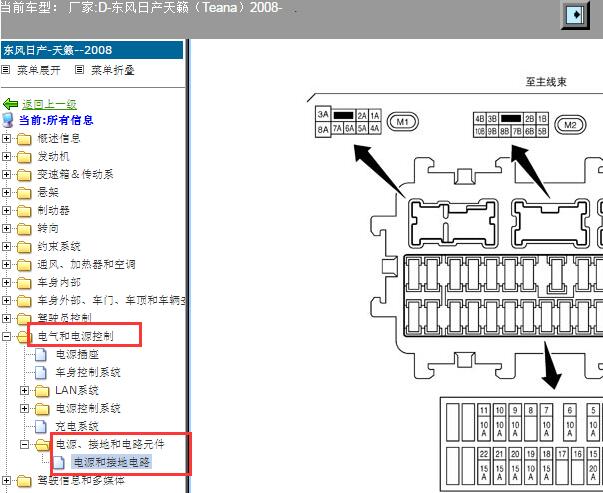This screenshot has height=493, width=603.
Task: Click the 车身内部 folder icon
Action: pos(24,283)
